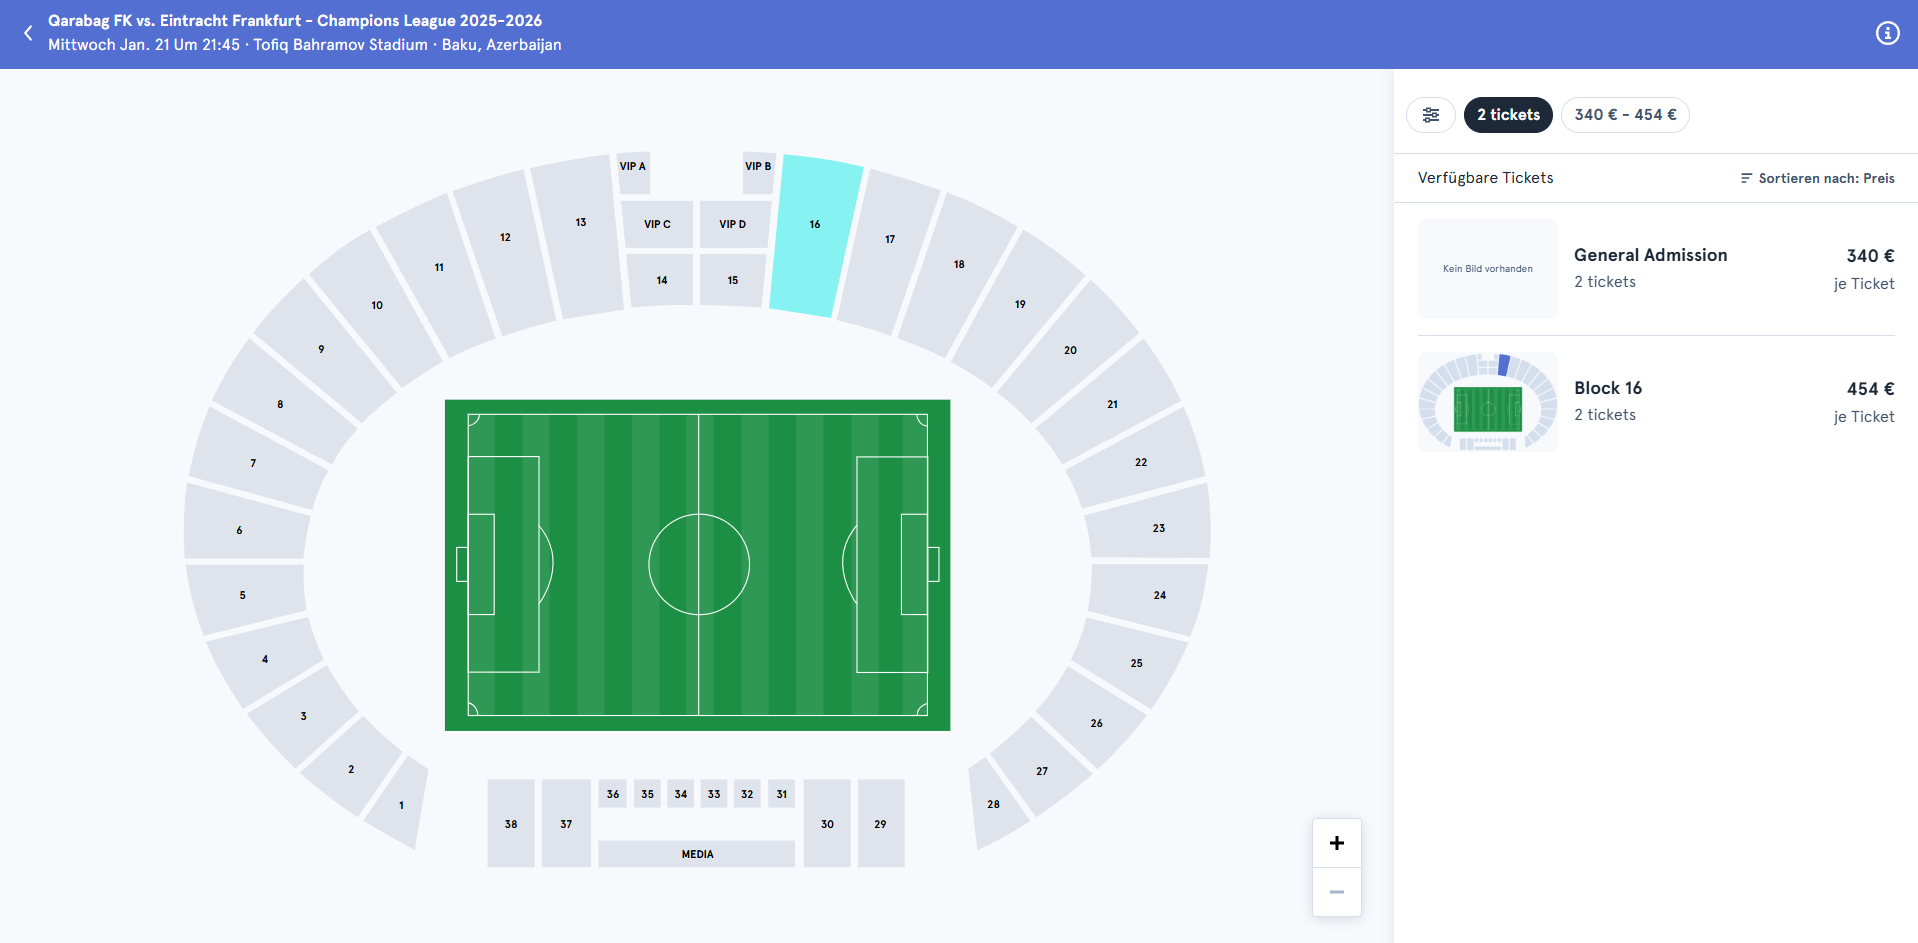The height and width of the screenshot is (943, 1918).
Task: Click the Block 16 stadium thumbnail
Action: (1488, 402)
